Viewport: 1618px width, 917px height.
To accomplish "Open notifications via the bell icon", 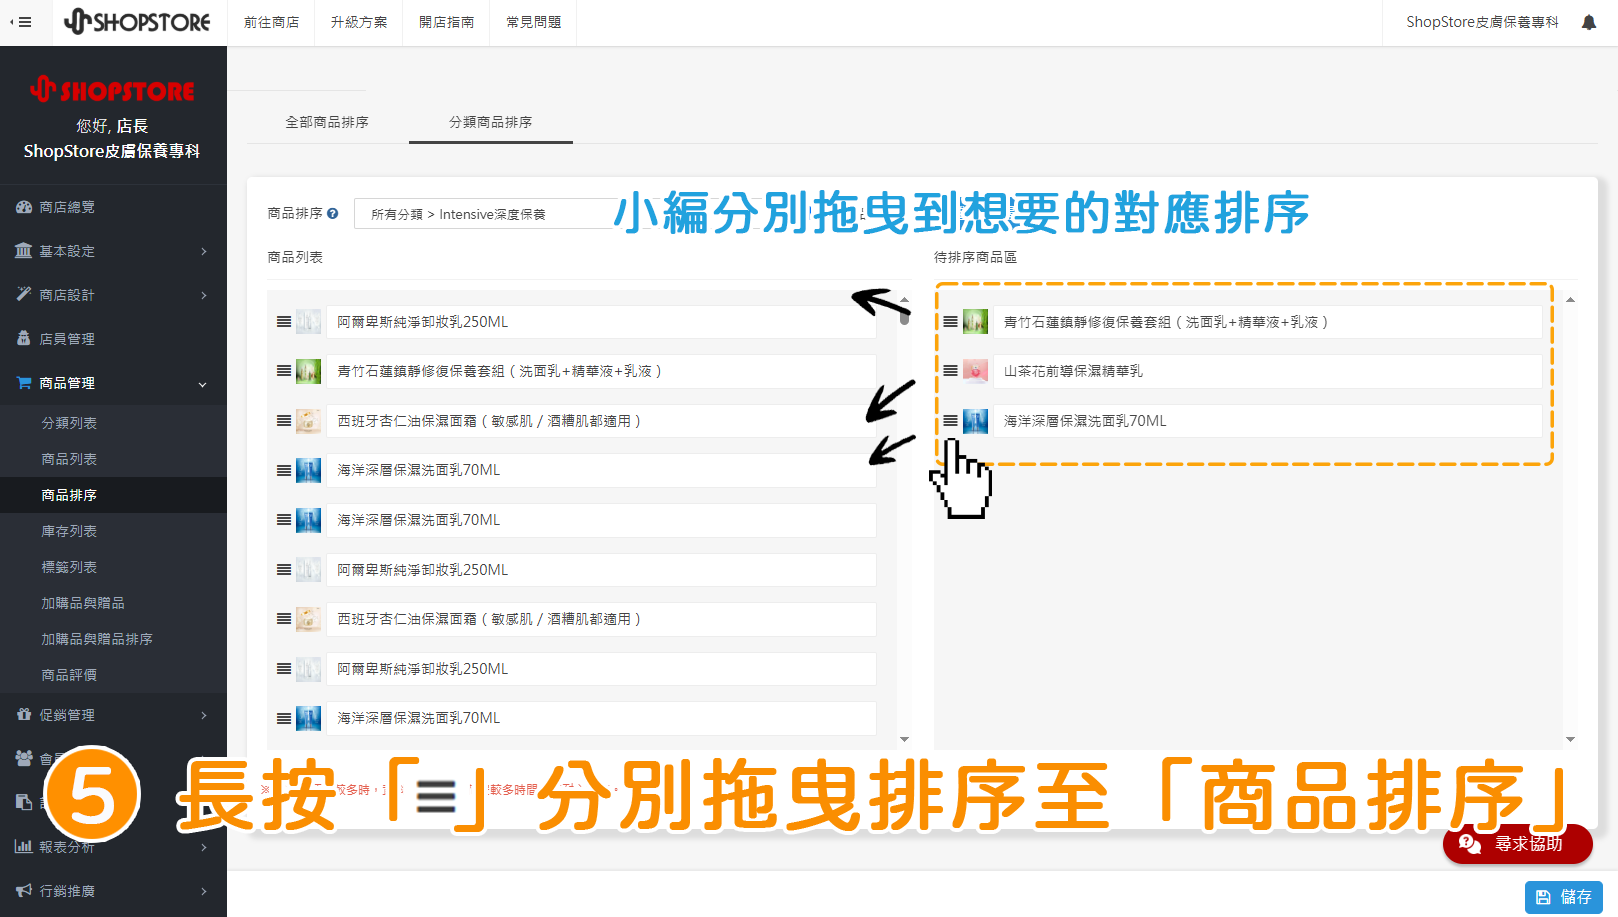I will coord(1589,22).
